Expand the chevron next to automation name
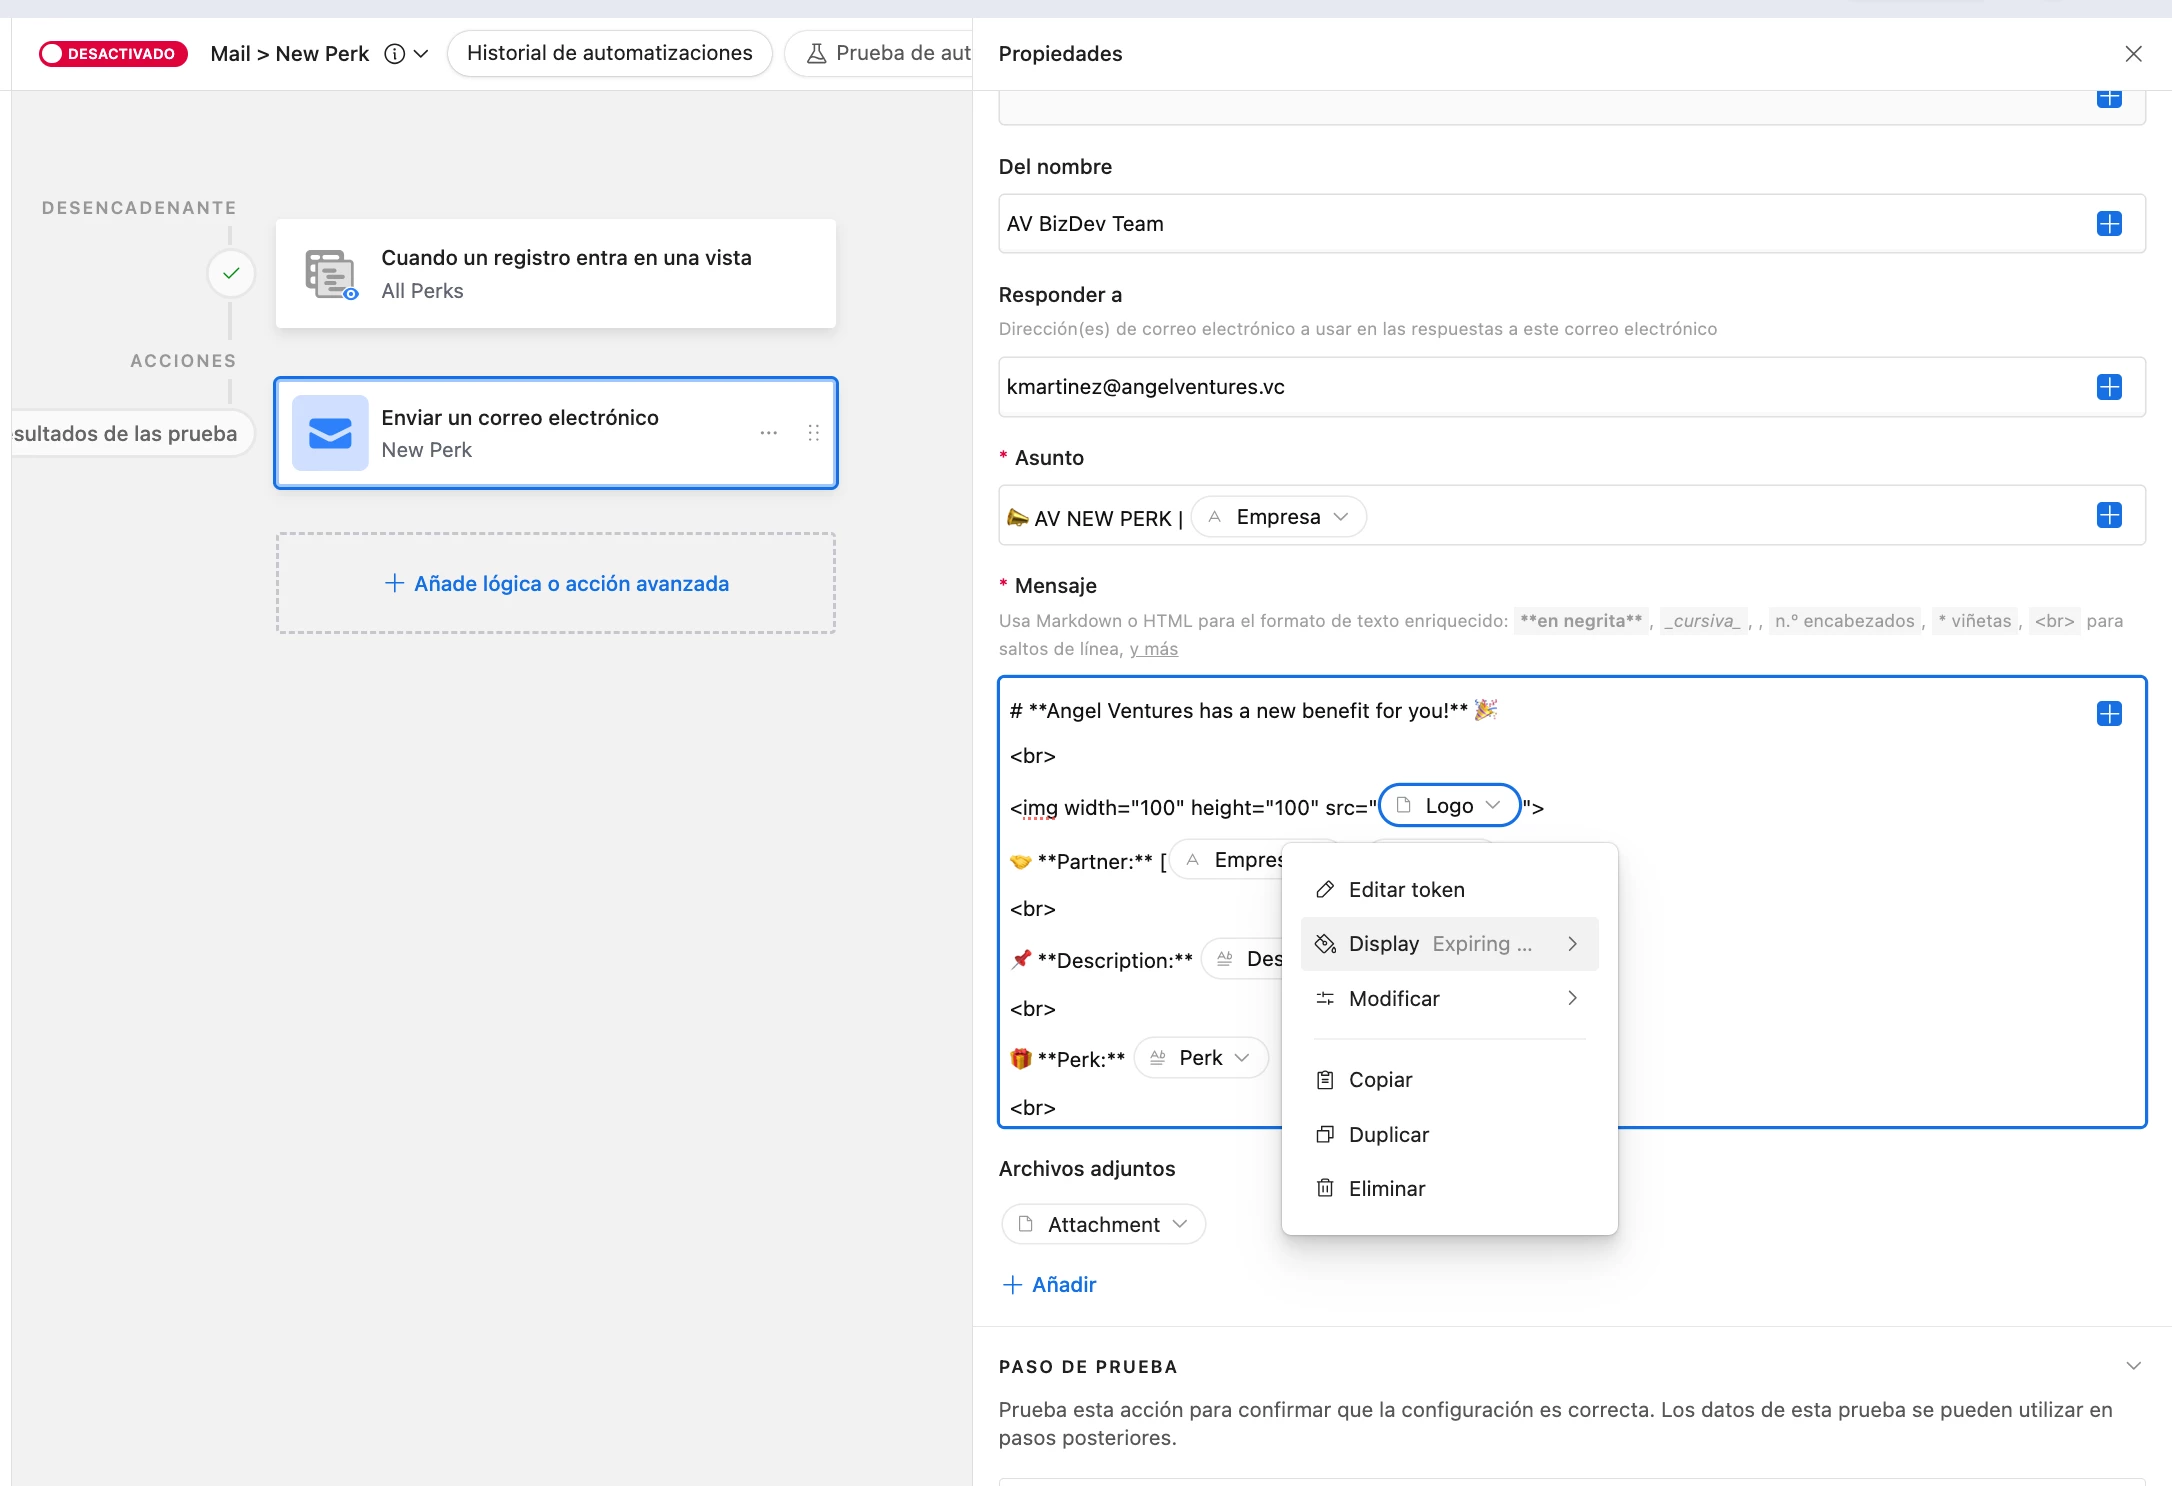The height and width of the screenshot is (1486, 2172). coord(421,54)
